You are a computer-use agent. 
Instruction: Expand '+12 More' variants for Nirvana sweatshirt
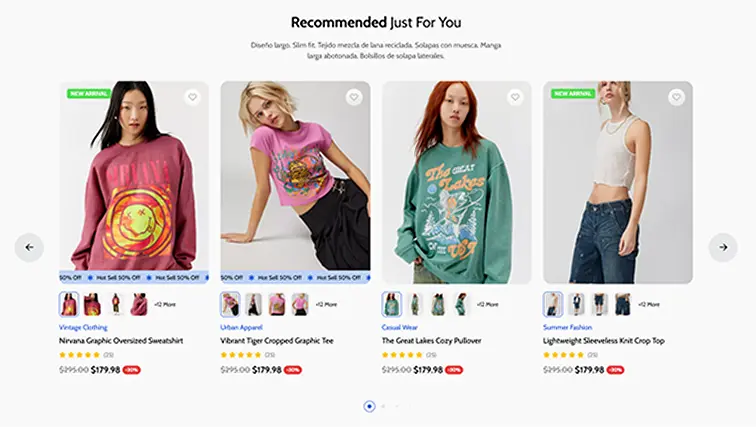[164, 304]
